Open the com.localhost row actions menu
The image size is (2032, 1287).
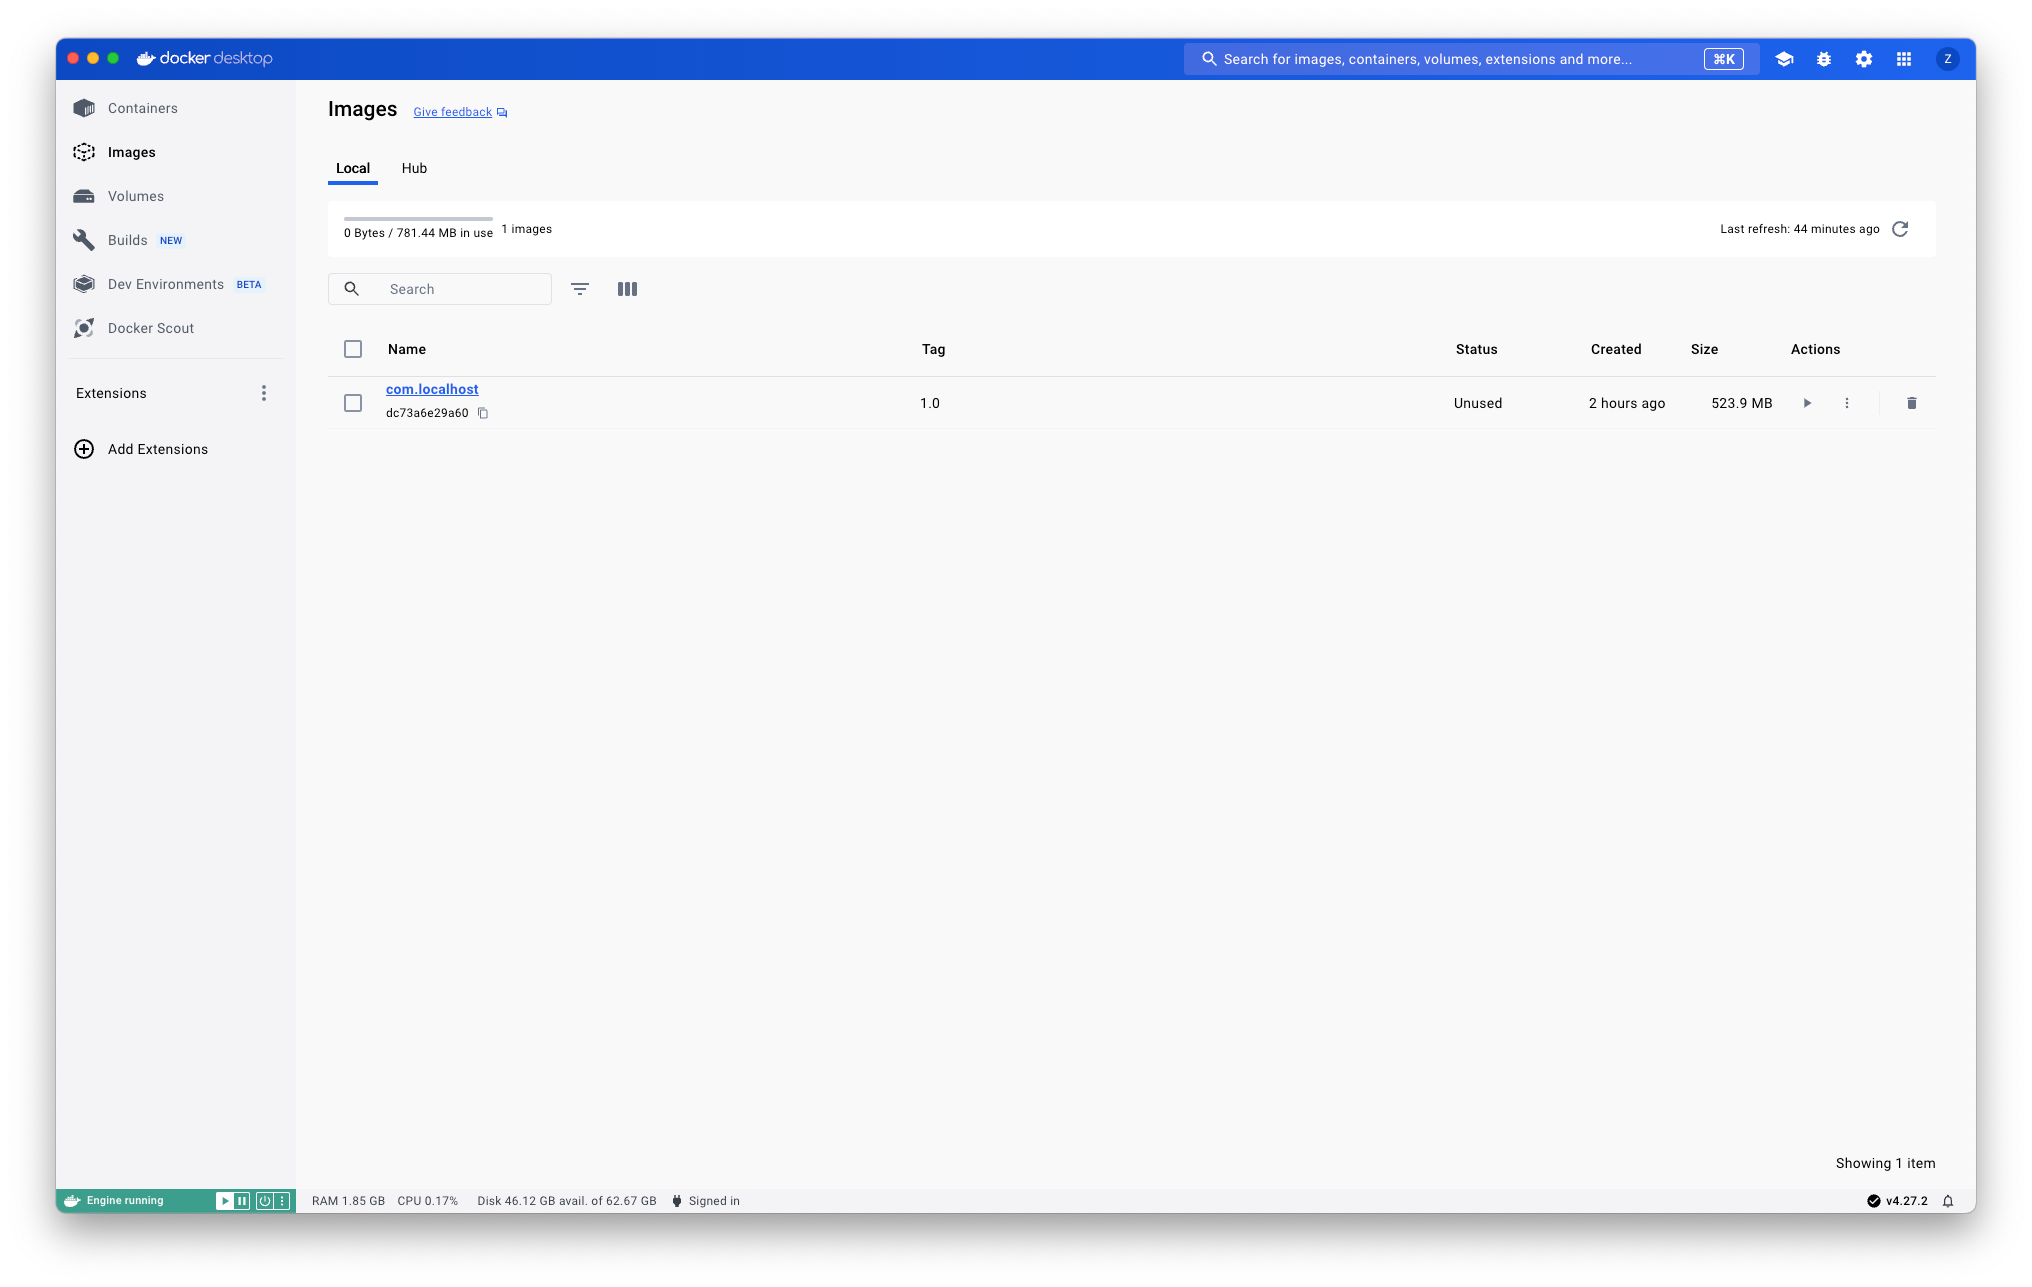[1847, 403]
